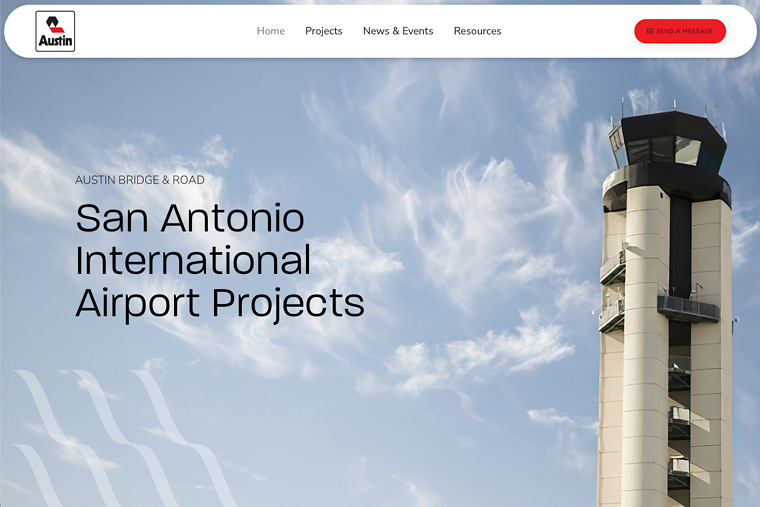Click the "Airport Projects" heading line

[220, 303]
